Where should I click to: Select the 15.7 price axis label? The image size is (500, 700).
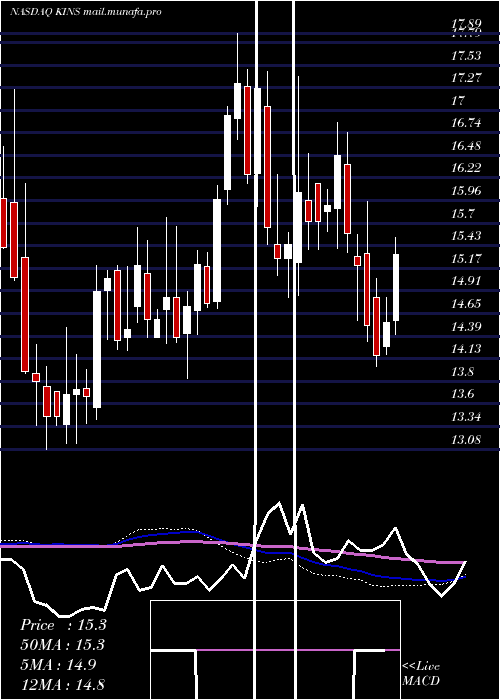(x=462, y=214)
